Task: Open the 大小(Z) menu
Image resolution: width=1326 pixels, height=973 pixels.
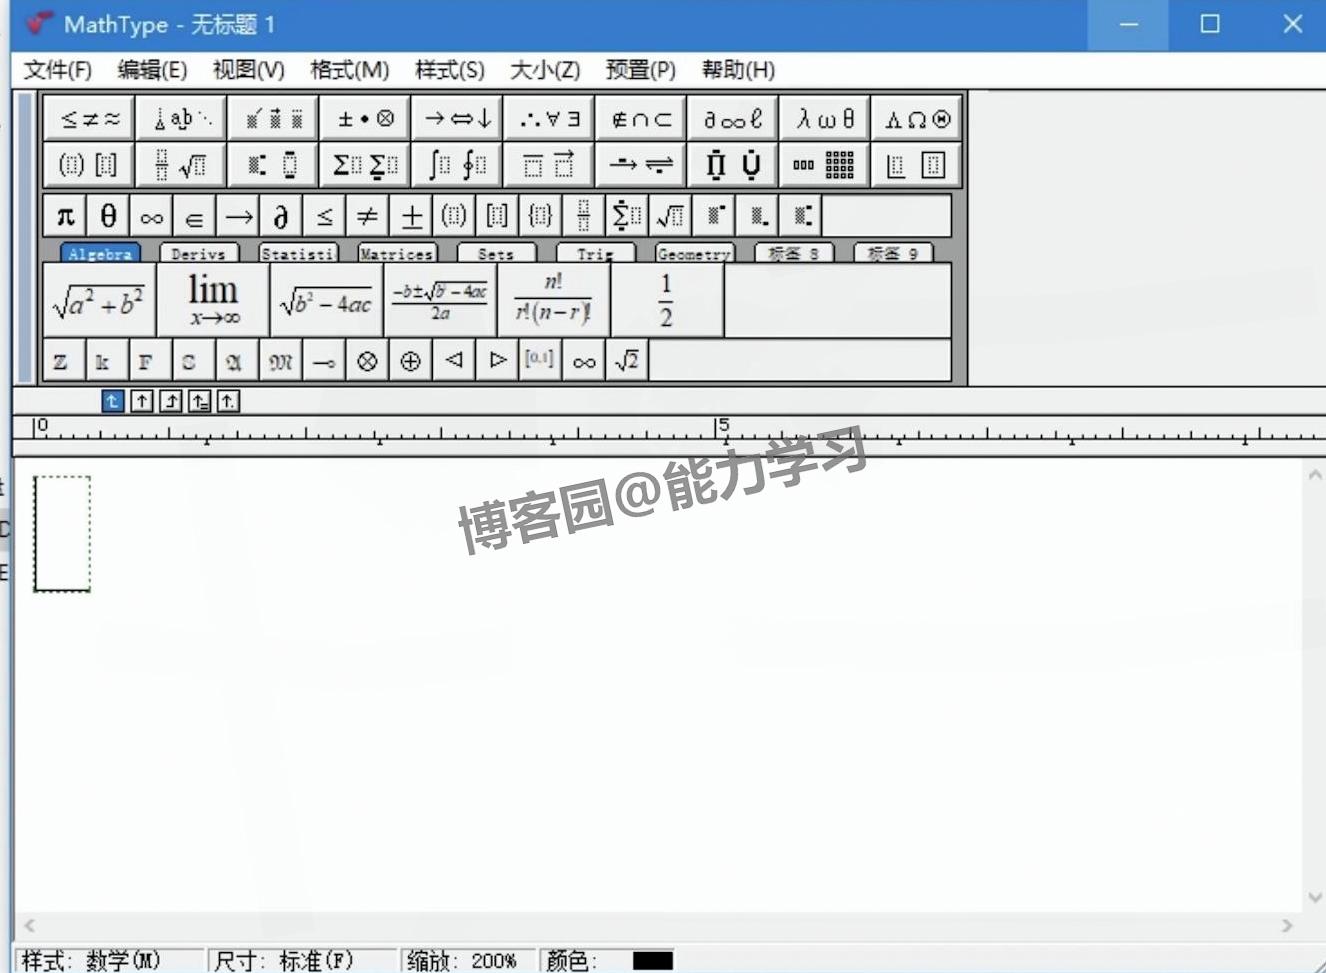Action: (x=545, y=70)
